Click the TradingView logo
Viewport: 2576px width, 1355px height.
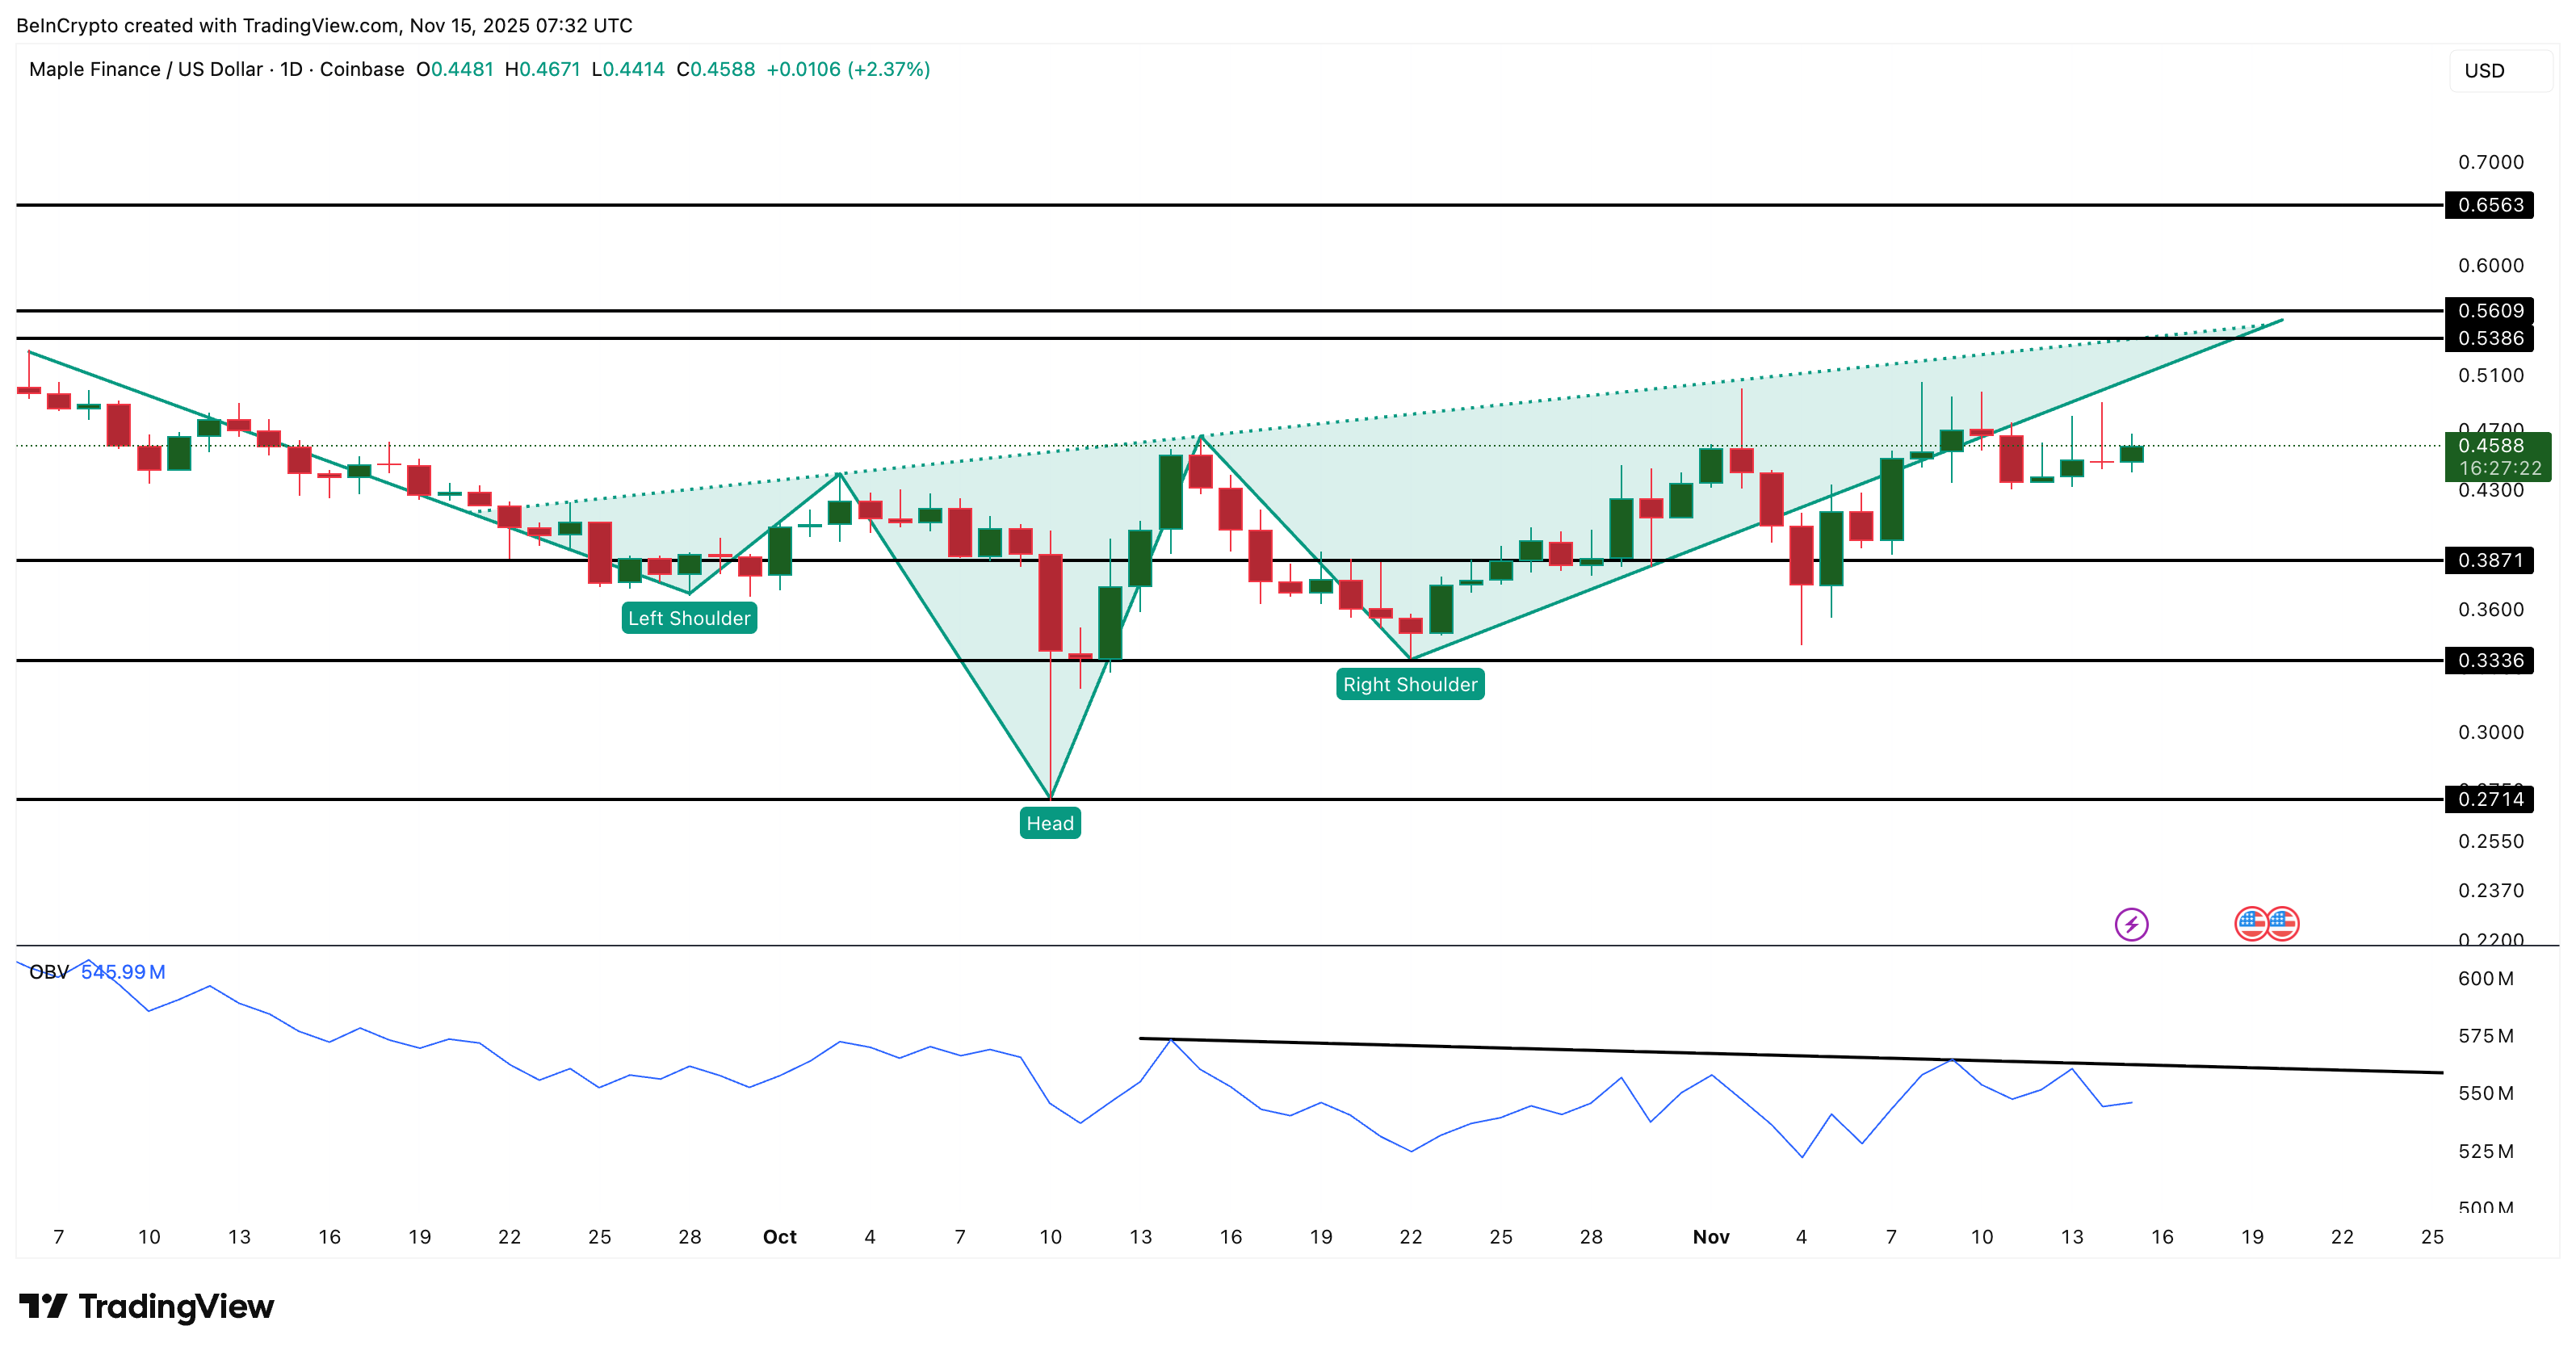click(148, 1306)
